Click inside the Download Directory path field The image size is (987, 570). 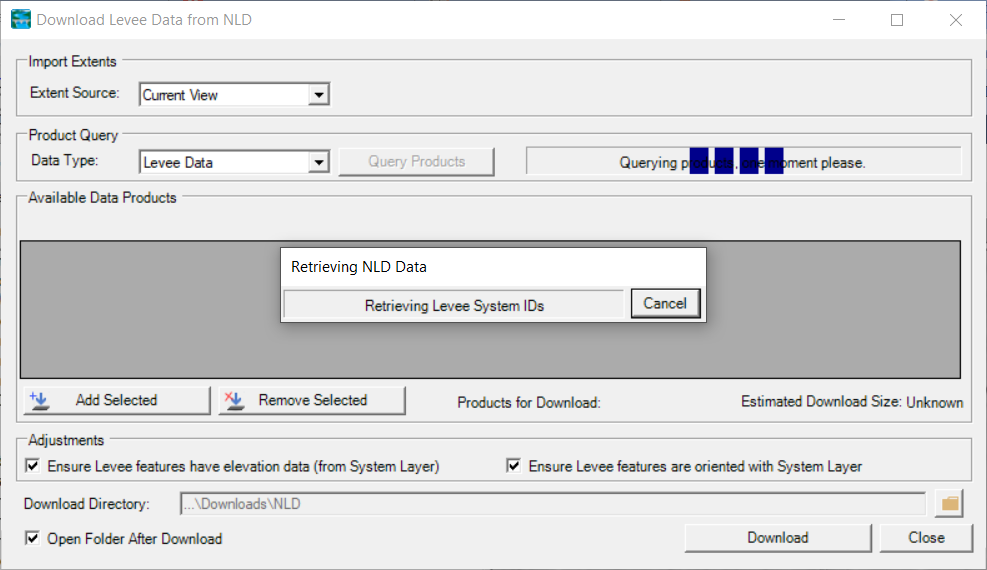click(552, 504)
